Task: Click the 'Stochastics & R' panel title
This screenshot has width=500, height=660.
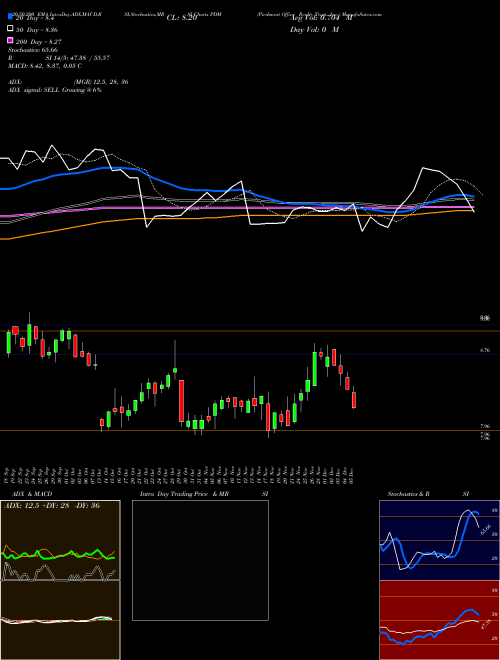Action: [409, 494]
